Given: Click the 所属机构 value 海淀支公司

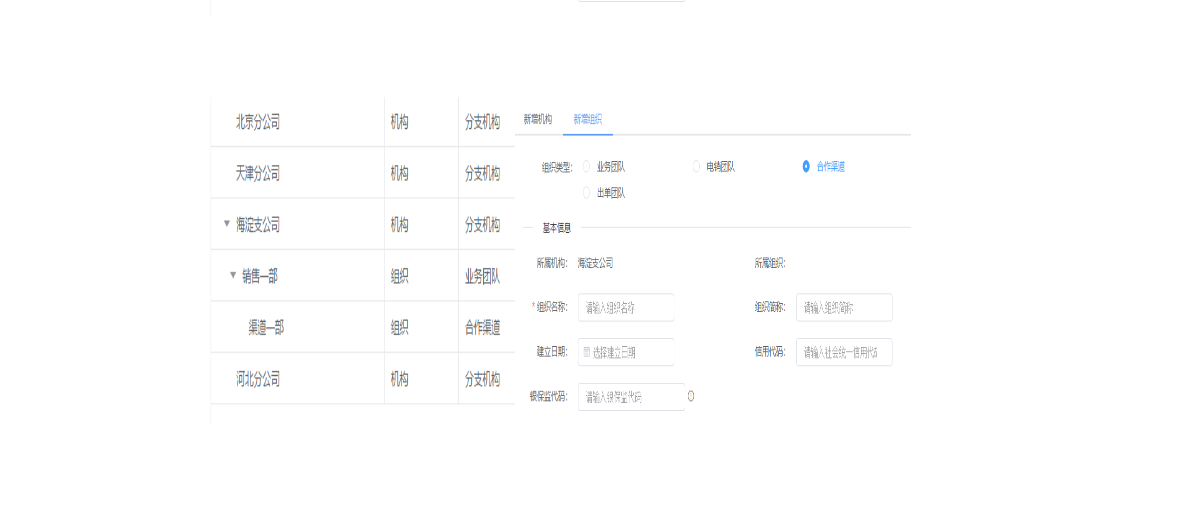Looking at the screenshot, I should click(x=595, y=263).
